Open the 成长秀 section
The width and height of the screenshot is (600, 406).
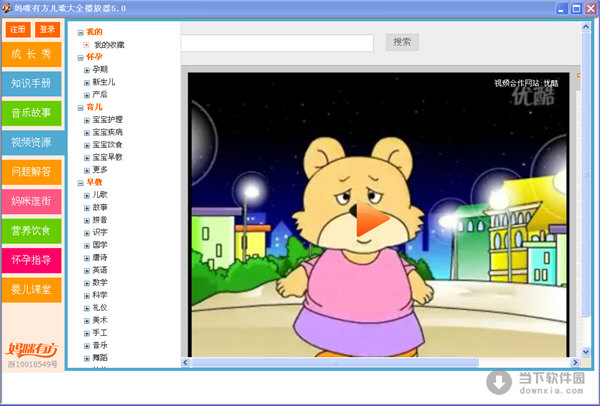tap(31, 54)
